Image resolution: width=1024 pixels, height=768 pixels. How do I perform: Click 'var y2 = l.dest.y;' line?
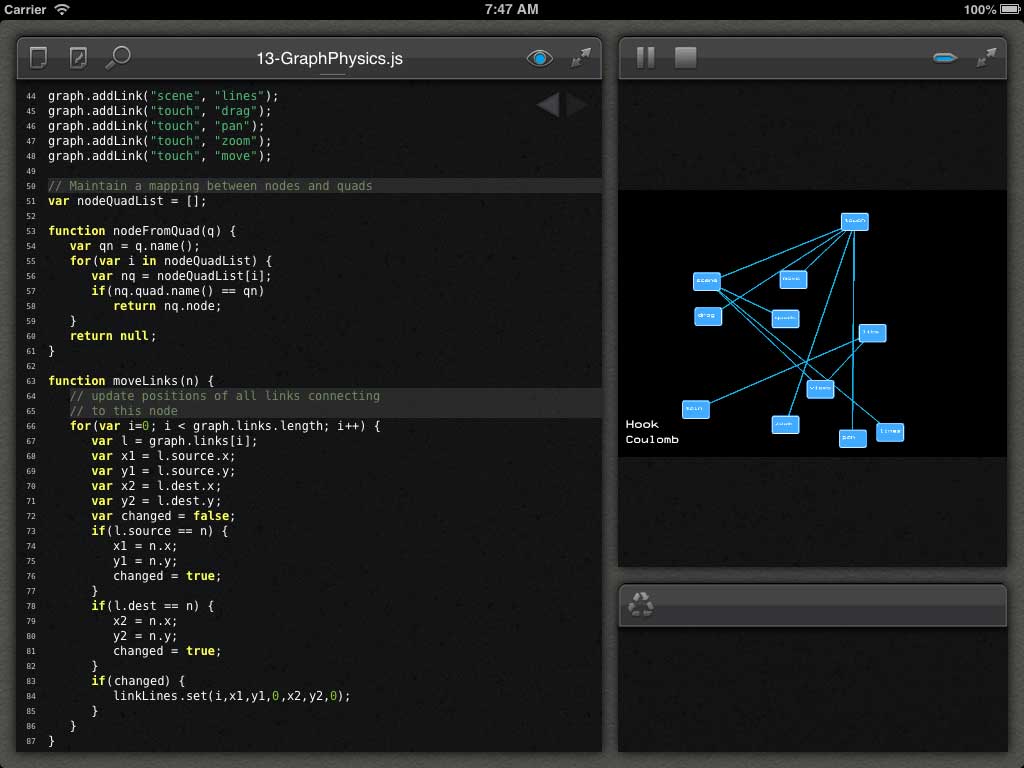pyautogui.click(x=156, y=502)
